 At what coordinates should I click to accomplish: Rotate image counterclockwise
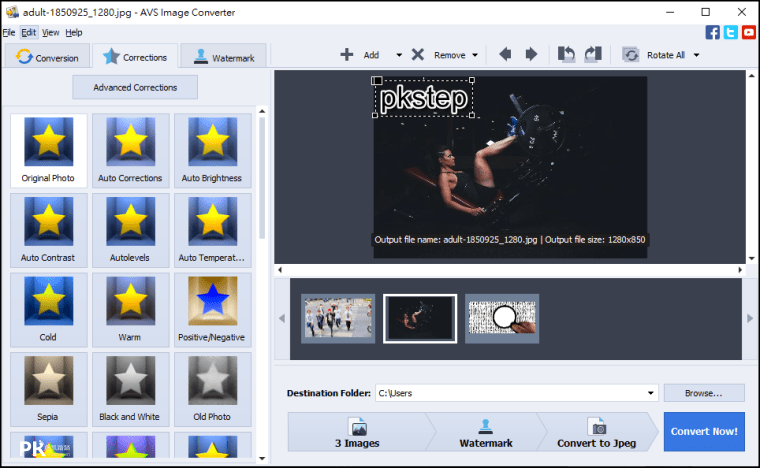(x=566, y=54)
